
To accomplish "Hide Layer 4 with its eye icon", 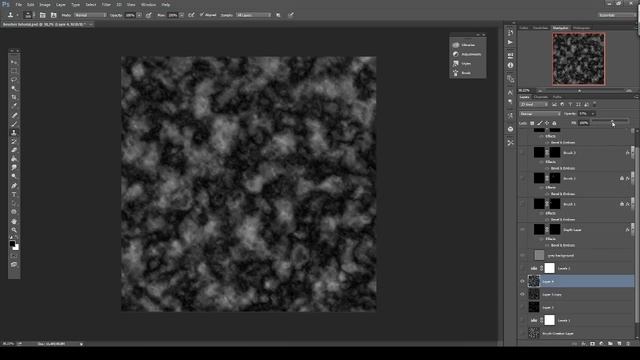I will click(522, 281).
